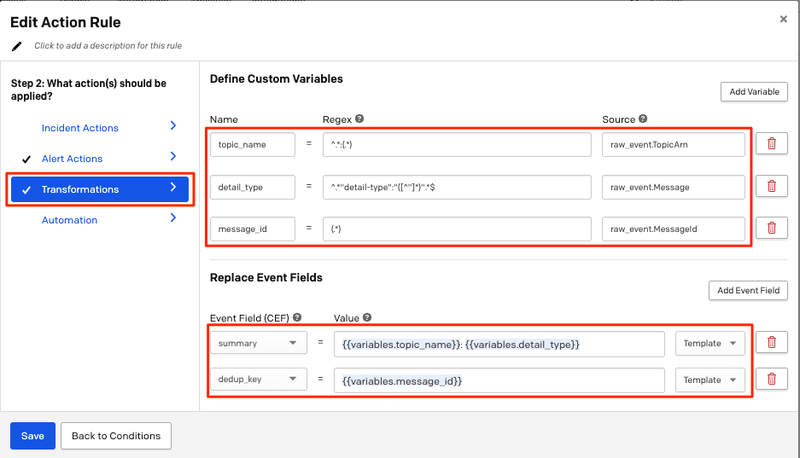Click to add a rule description

point(108,46)
